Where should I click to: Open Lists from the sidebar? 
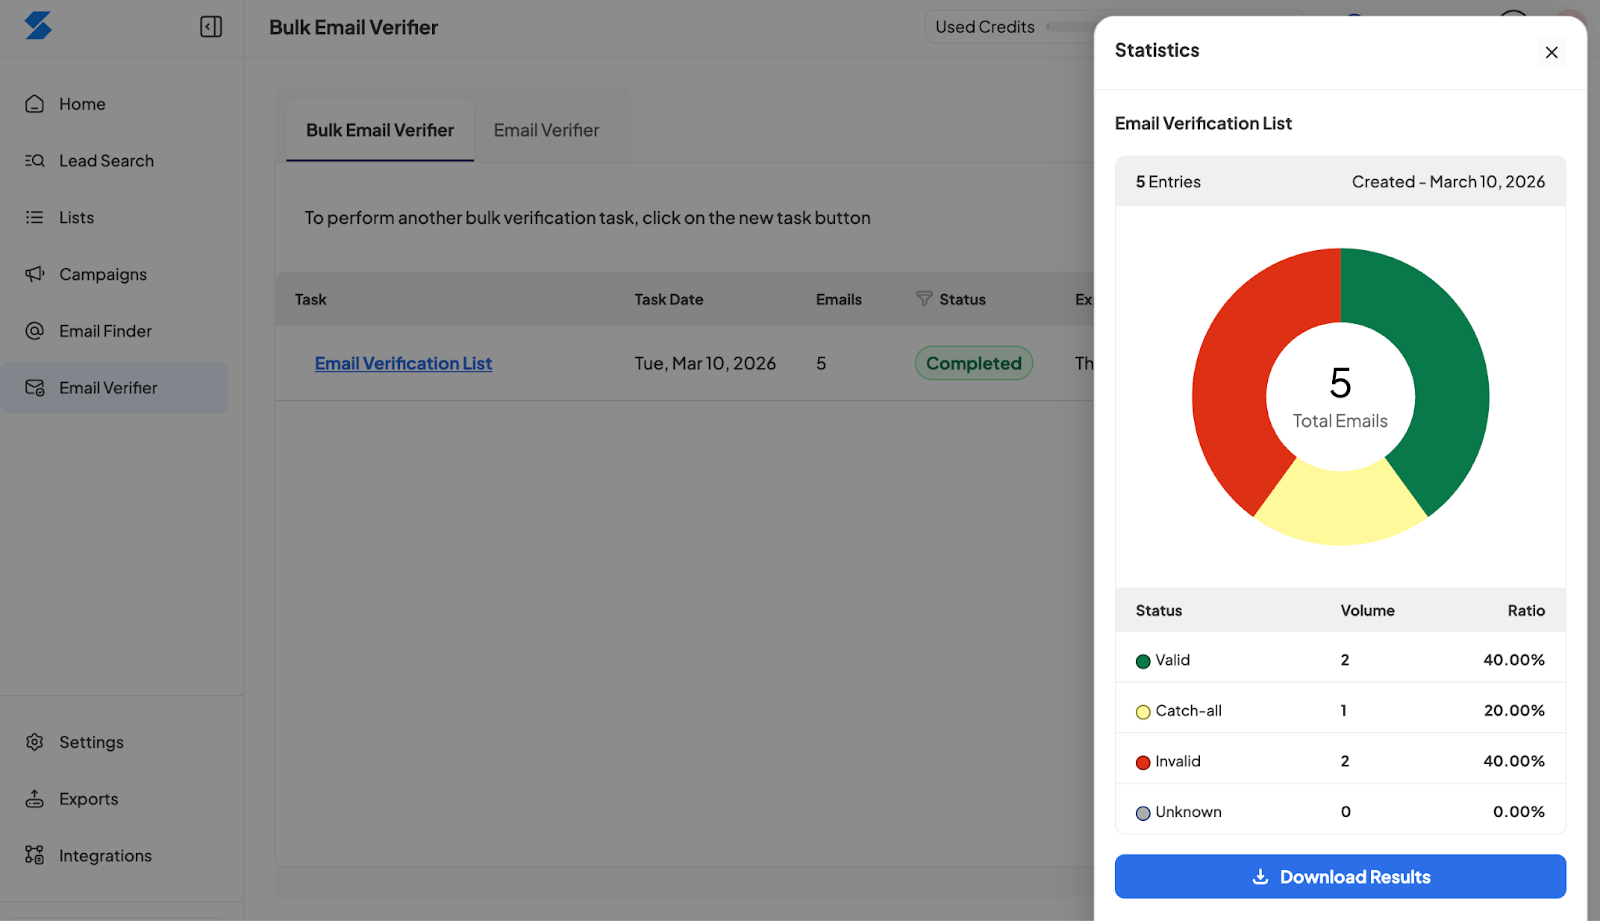point(76,218)
